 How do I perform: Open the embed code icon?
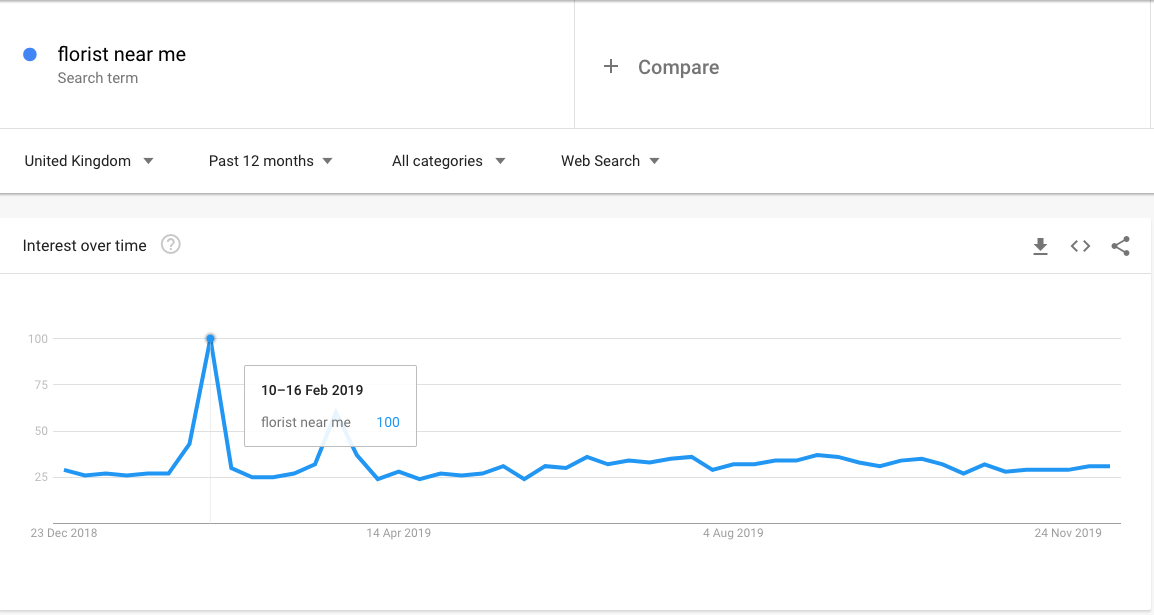click(x=1080, y=246)
